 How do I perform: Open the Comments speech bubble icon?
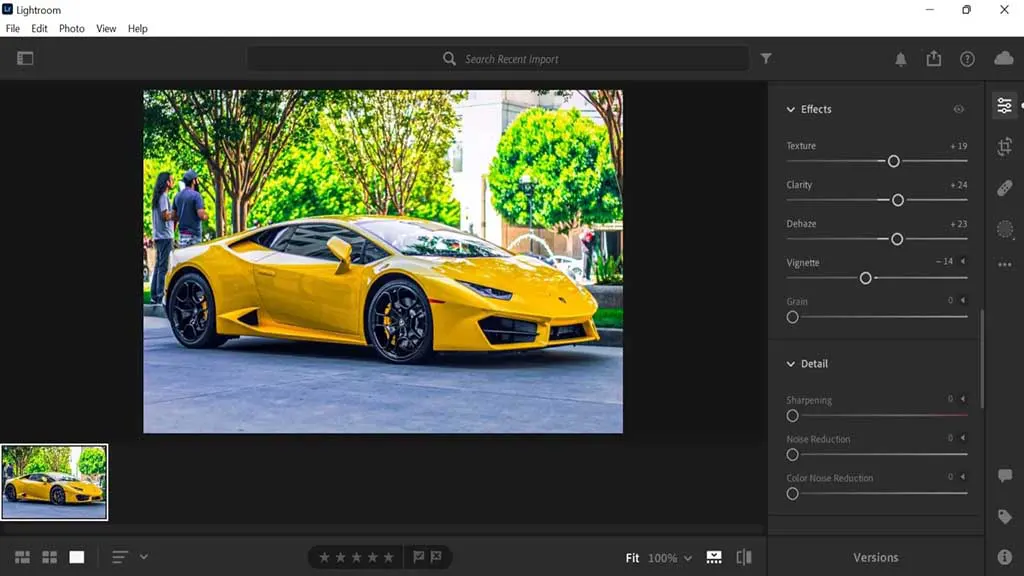pos(1004,475)
